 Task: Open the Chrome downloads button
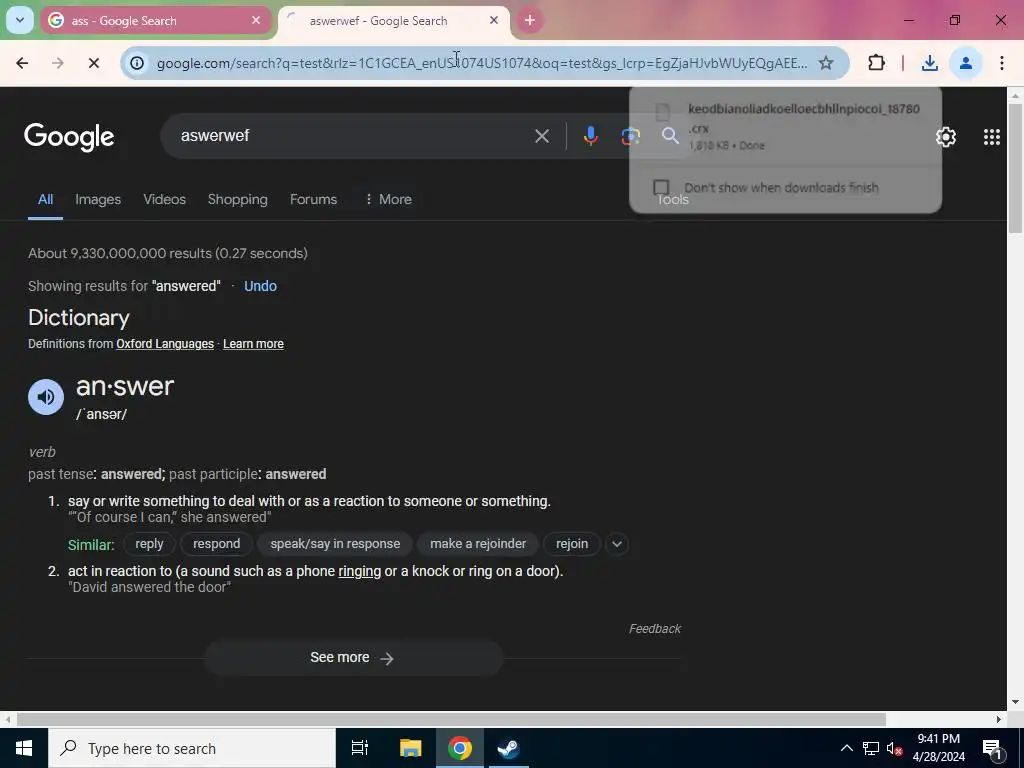point(930,63)
